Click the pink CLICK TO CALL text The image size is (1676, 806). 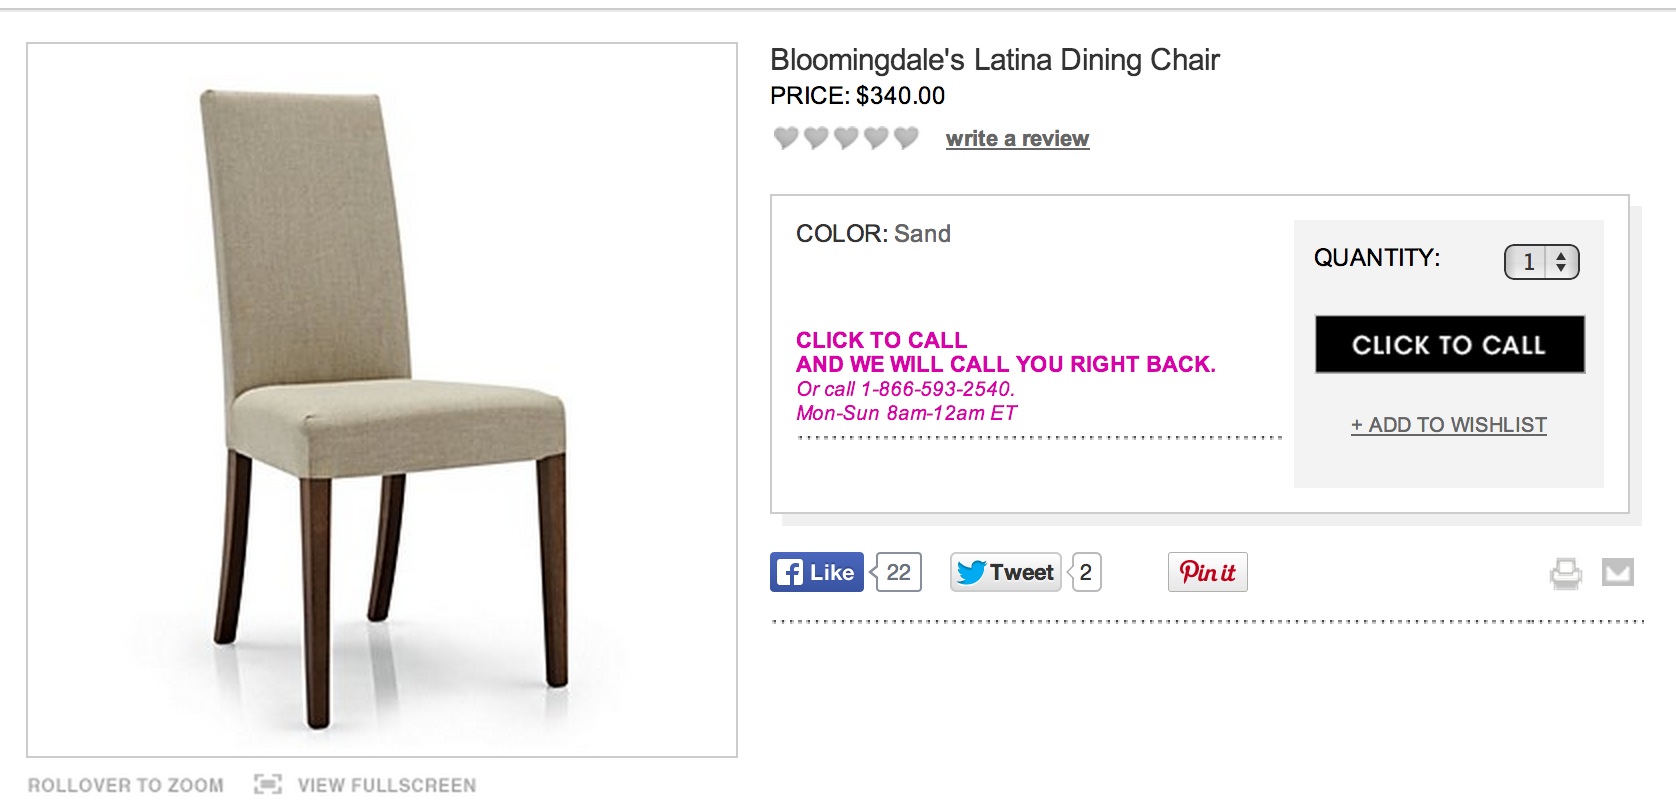tap(881, 340)
